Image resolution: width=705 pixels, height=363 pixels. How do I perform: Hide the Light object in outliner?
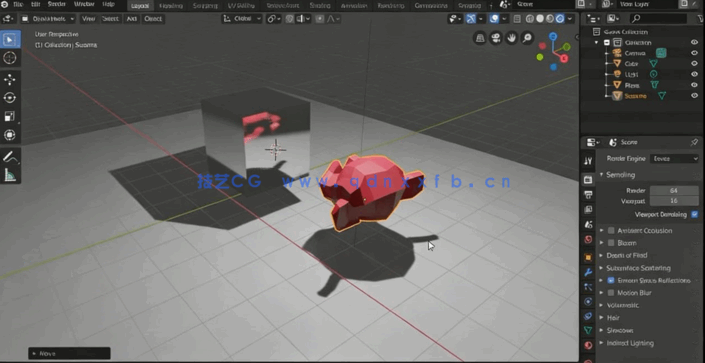coord(694,74)
